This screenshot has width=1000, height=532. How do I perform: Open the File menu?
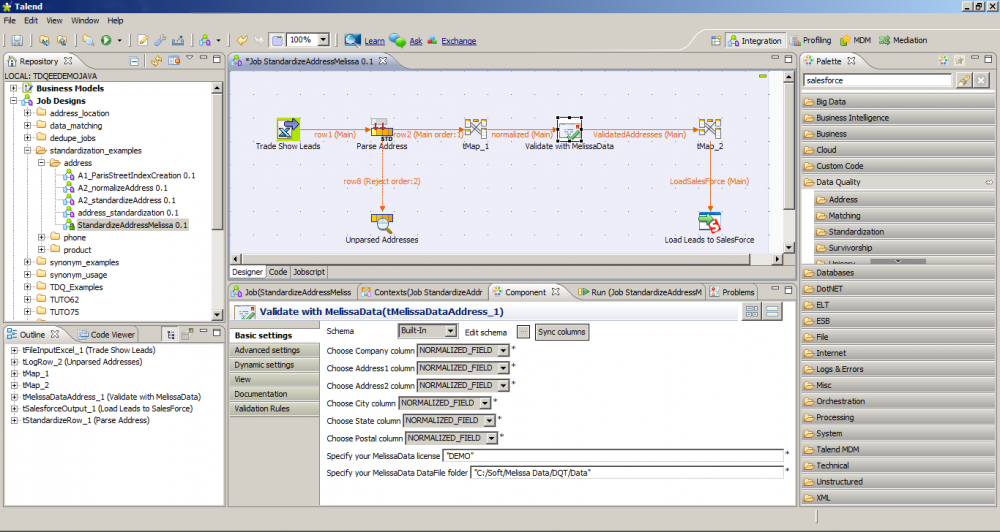pos(10,20)
